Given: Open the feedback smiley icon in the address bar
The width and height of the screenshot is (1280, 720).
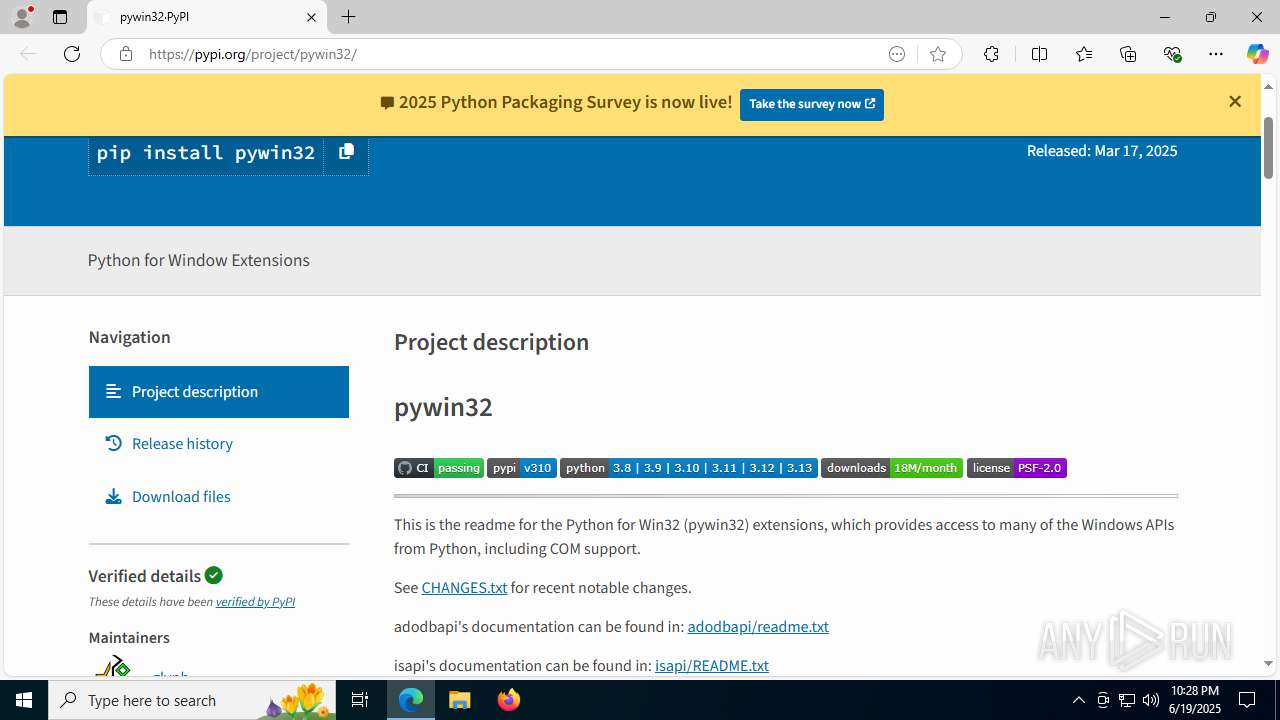Looking at the screenshot, I should coord(897,54).
